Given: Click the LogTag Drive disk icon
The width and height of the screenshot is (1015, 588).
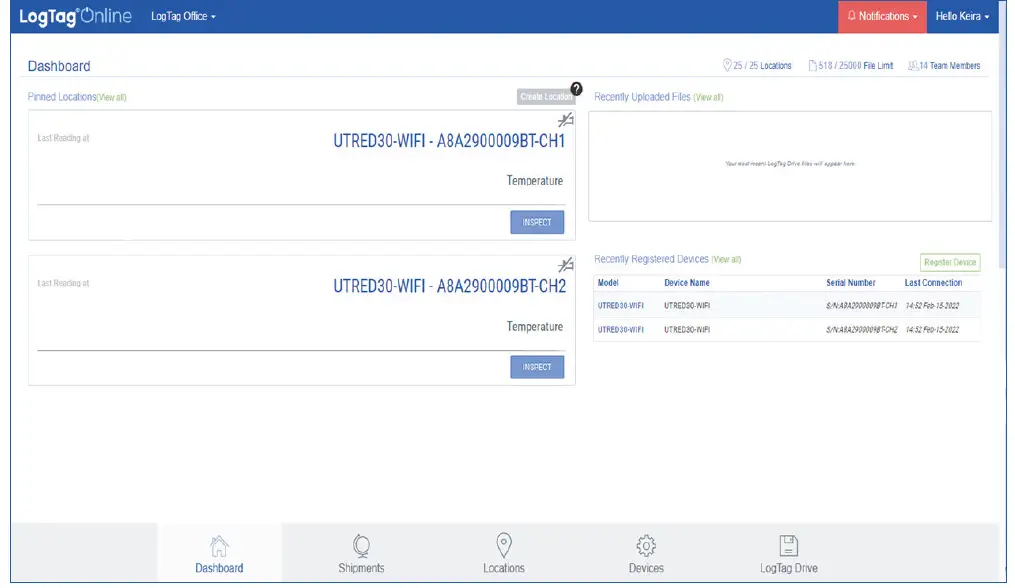Looking at the screenshot, I should pyautogui.click(x=788, y=545).
